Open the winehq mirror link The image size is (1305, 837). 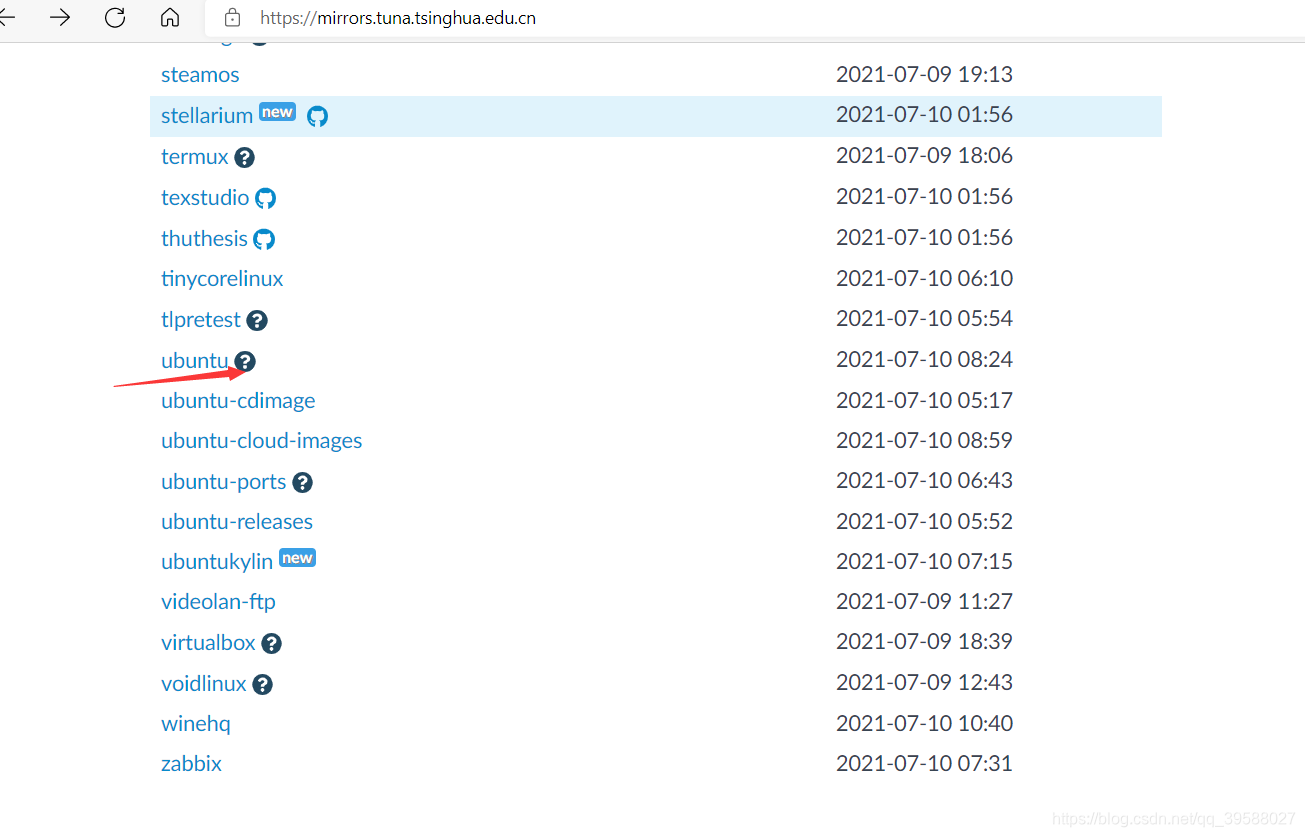196,724
